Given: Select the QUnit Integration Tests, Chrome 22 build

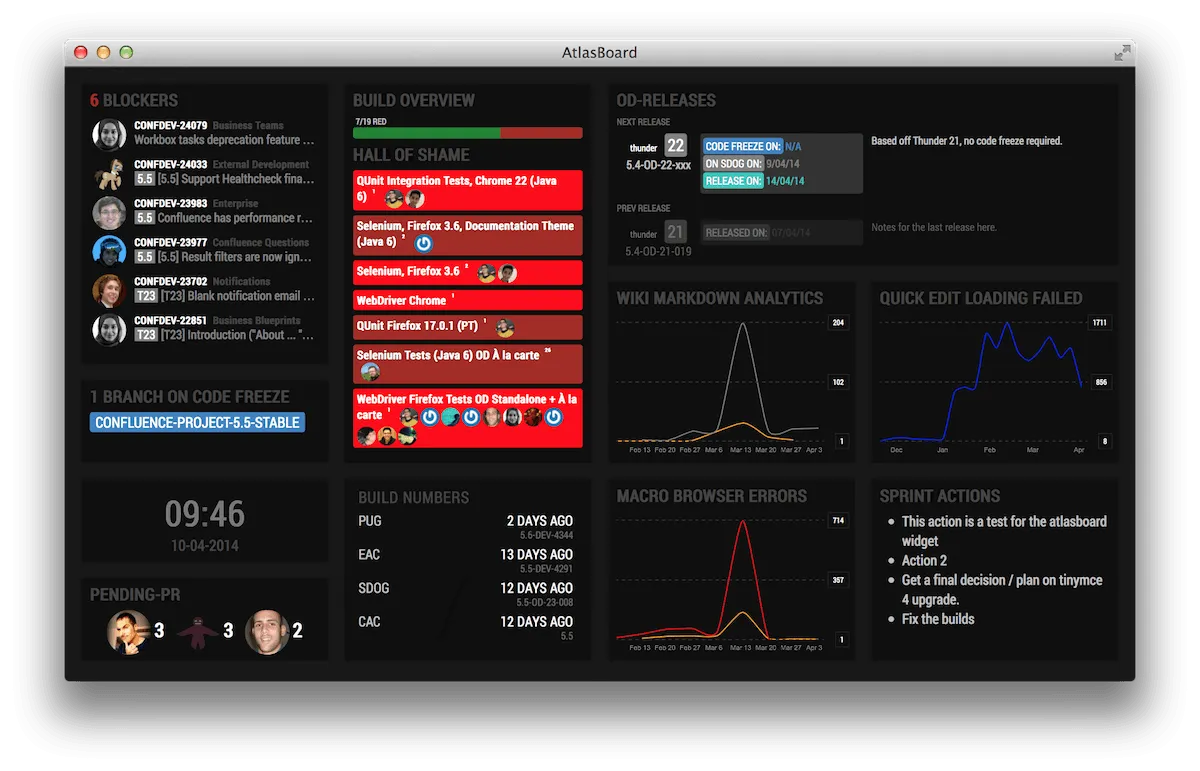Looking at the screenshot, I should (468, 190).
